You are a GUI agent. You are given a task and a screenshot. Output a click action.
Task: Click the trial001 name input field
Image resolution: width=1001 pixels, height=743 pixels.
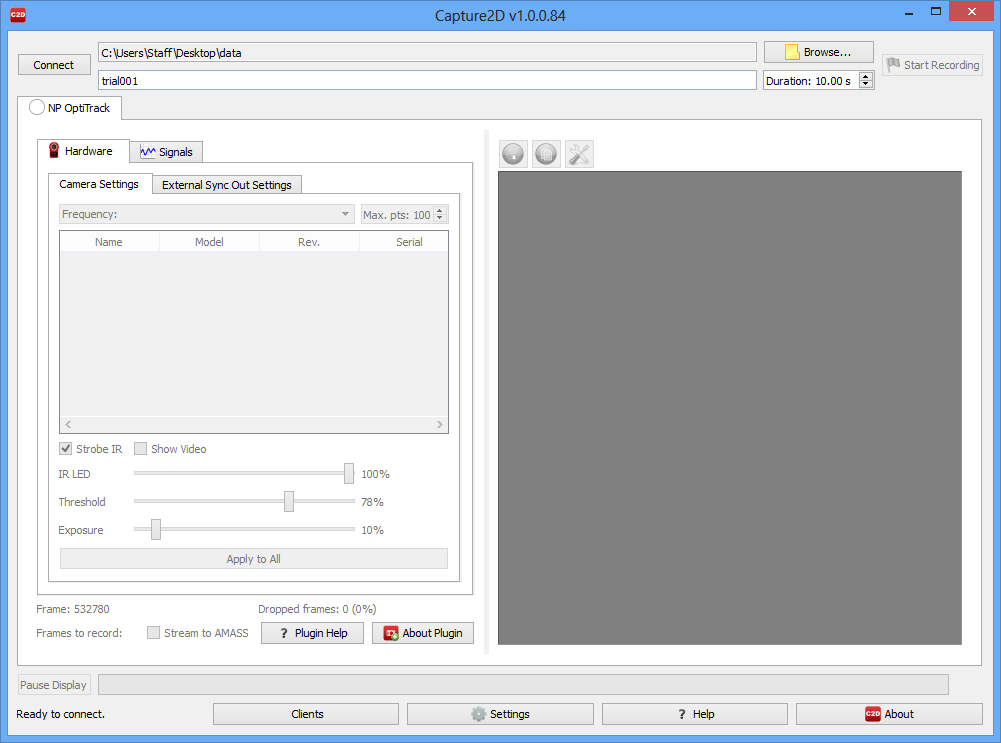tap(427, 80)
